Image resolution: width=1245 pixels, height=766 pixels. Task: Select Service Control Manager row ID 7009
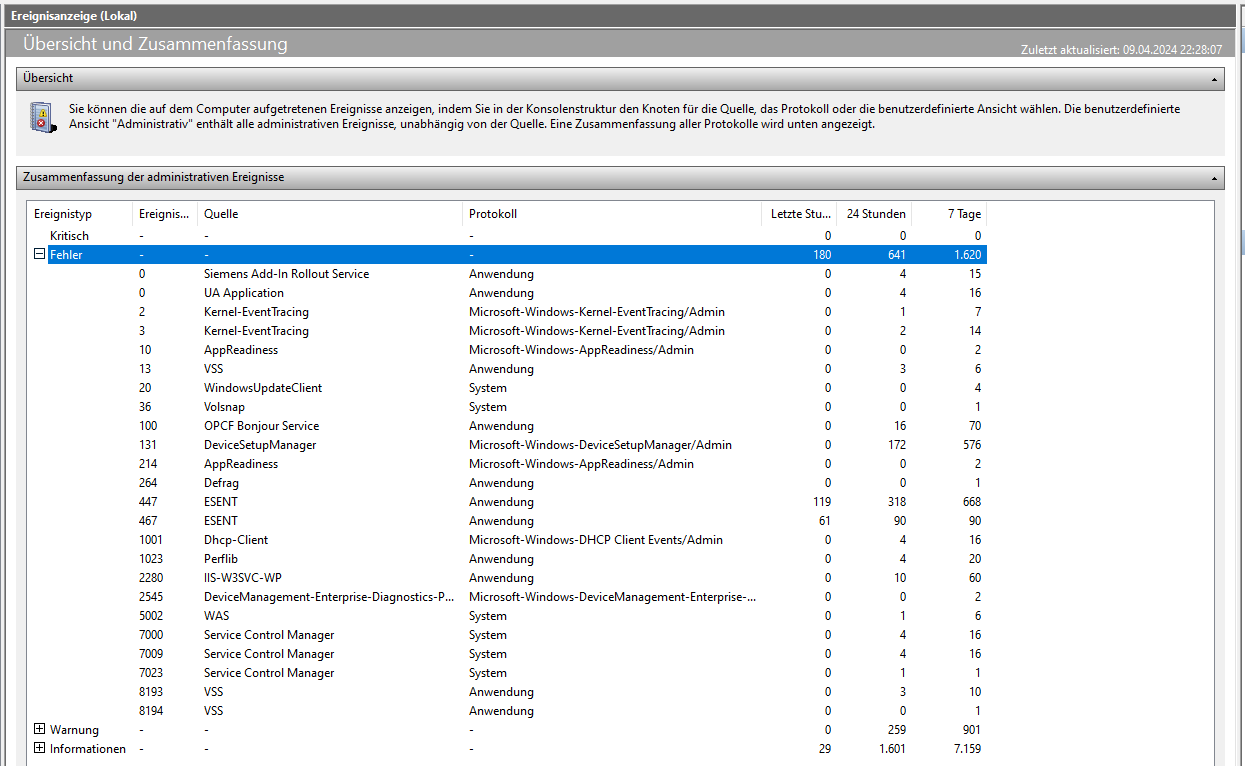[508, 654]
